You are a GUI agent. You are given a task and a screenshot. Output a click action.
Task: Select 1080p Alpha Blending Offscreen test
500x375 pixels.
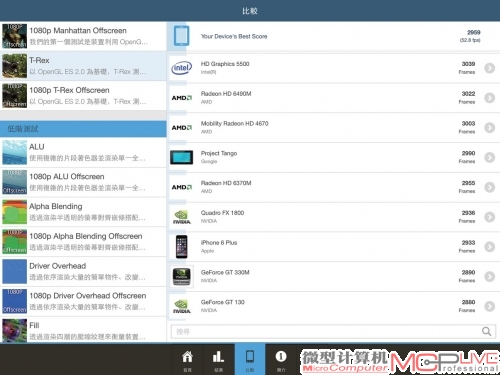point(83,242)
